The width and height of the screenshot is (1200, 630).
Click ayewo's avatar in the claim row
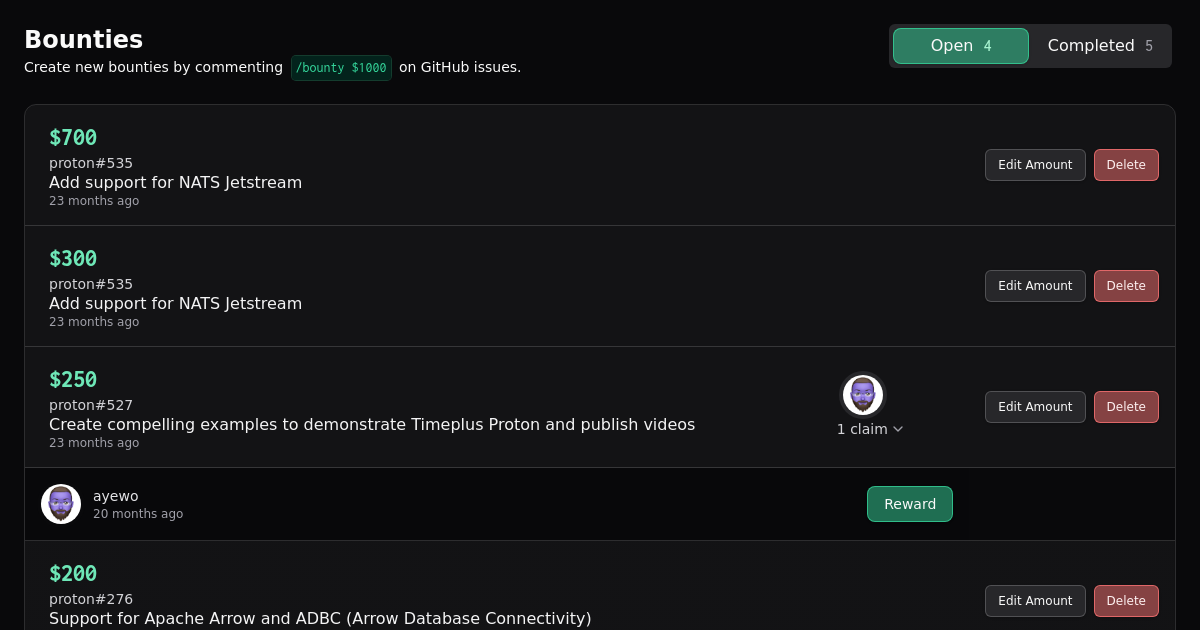coord(61,504)
